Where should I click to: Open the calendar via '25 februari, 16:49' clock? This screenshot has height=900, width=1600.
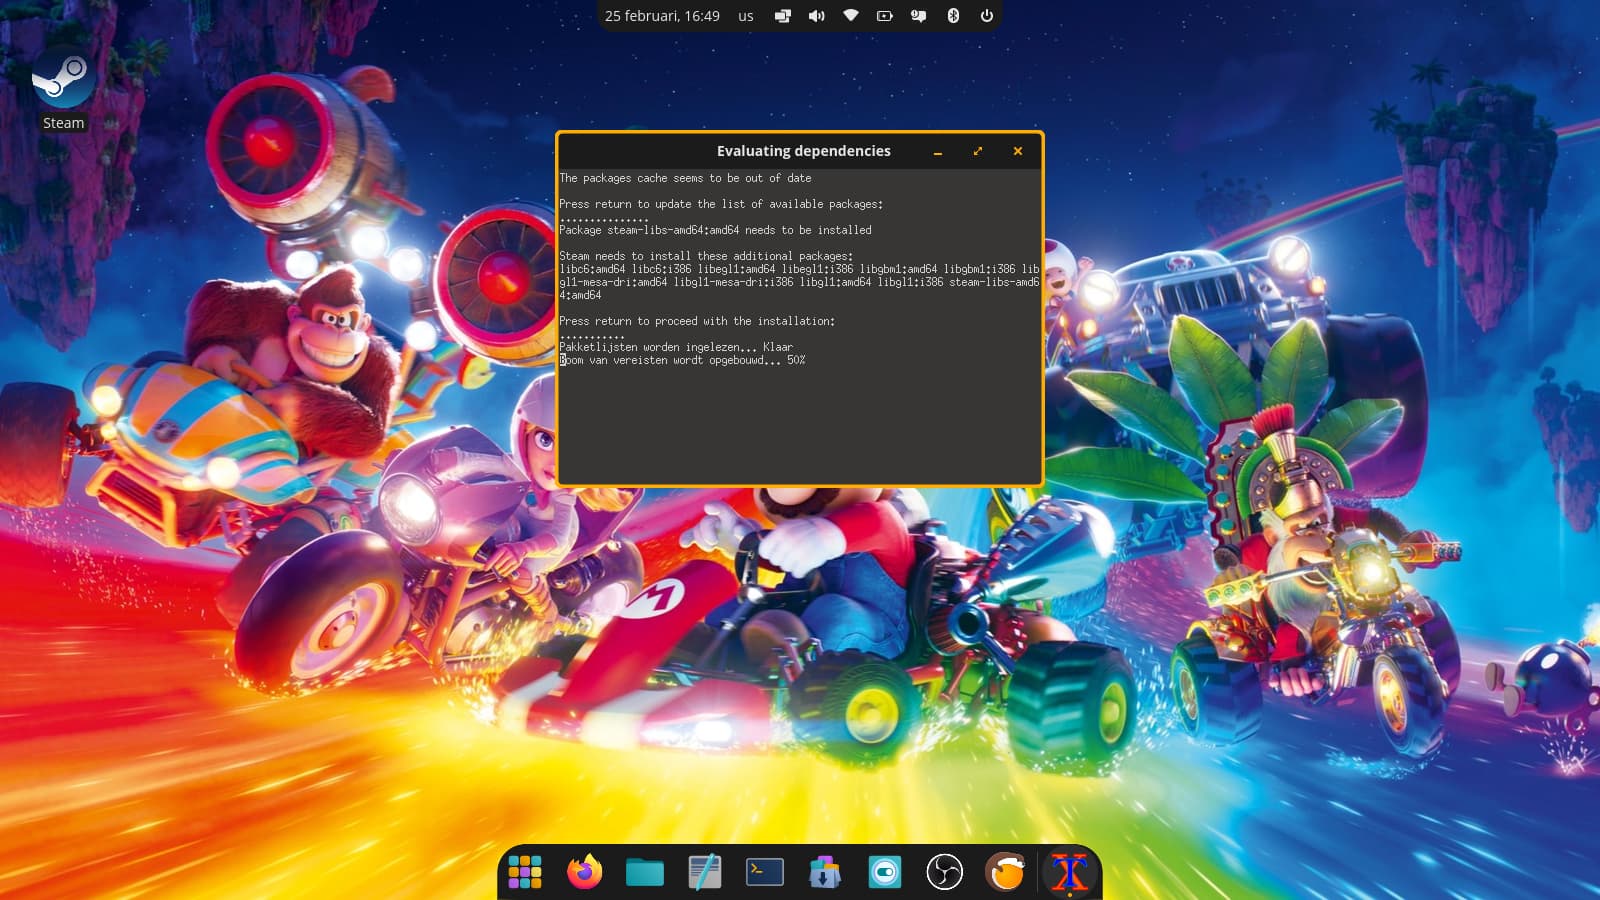click(662, 16)
